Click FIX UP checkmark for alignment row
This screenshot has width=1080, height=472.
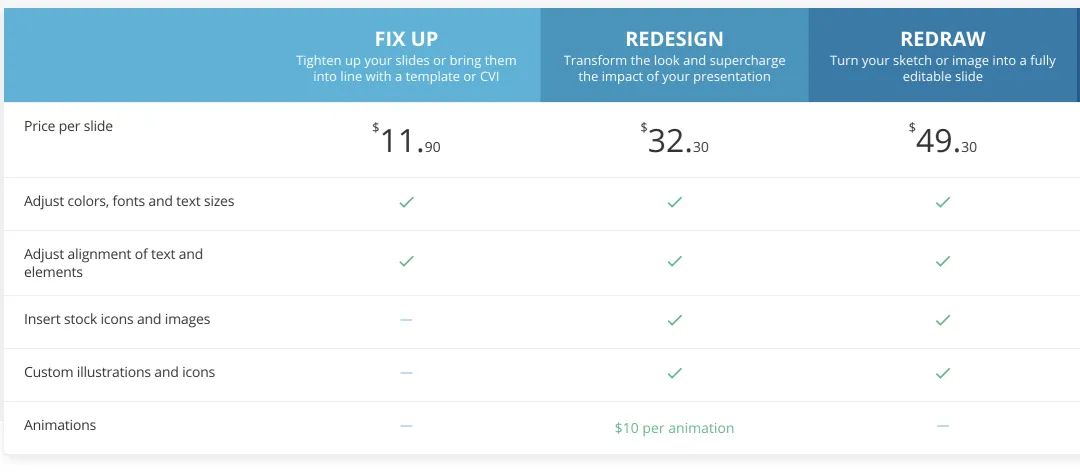406,261
